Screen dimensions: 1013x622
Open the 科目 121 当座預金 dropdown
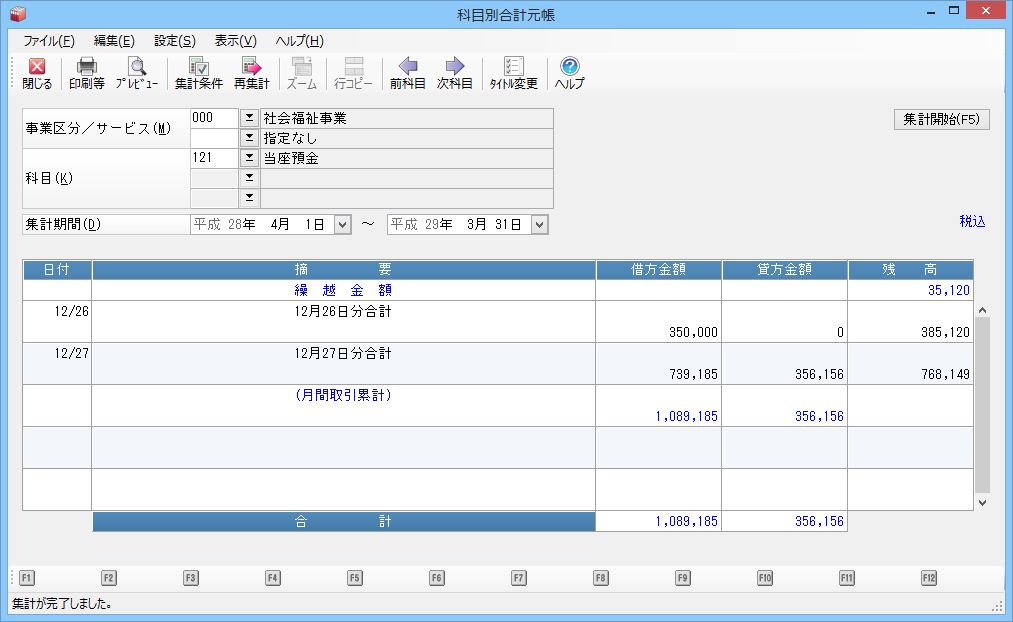point(249,158)
